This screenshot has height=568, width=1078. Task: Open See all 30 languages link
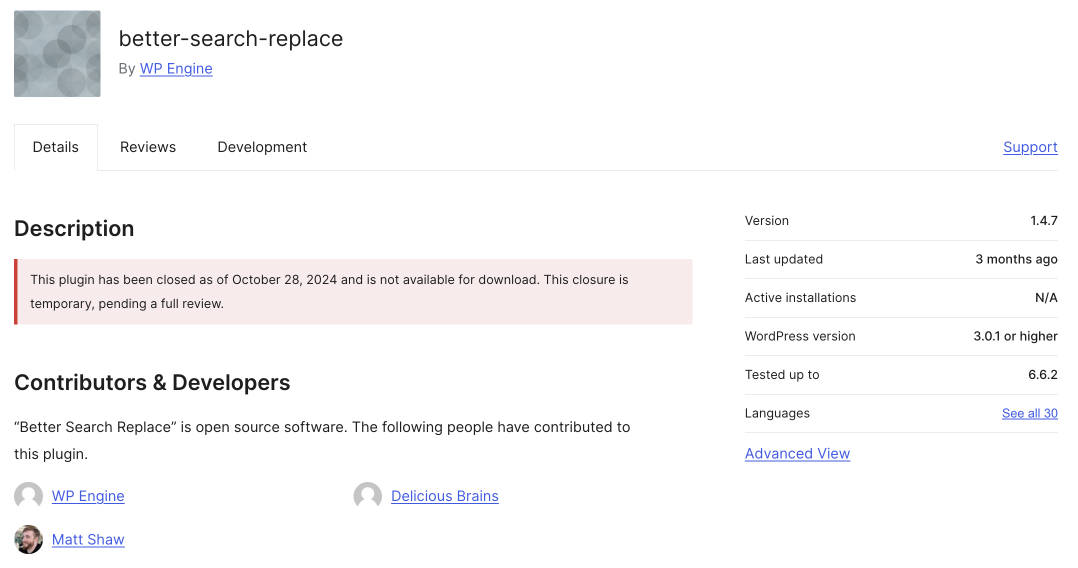[x=1029, y=413]
